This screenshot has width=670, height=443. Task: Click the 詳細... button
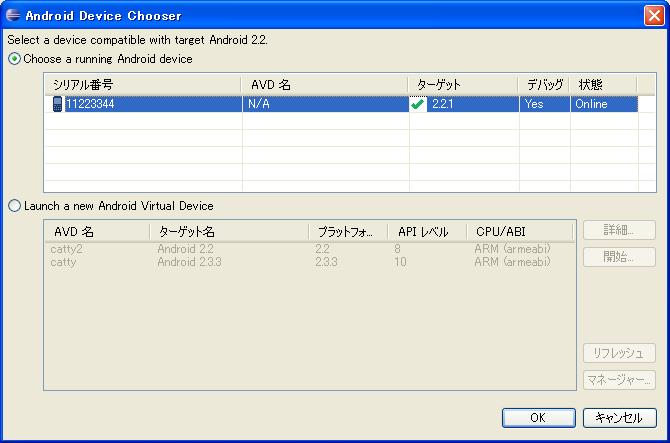coord(619,230)
